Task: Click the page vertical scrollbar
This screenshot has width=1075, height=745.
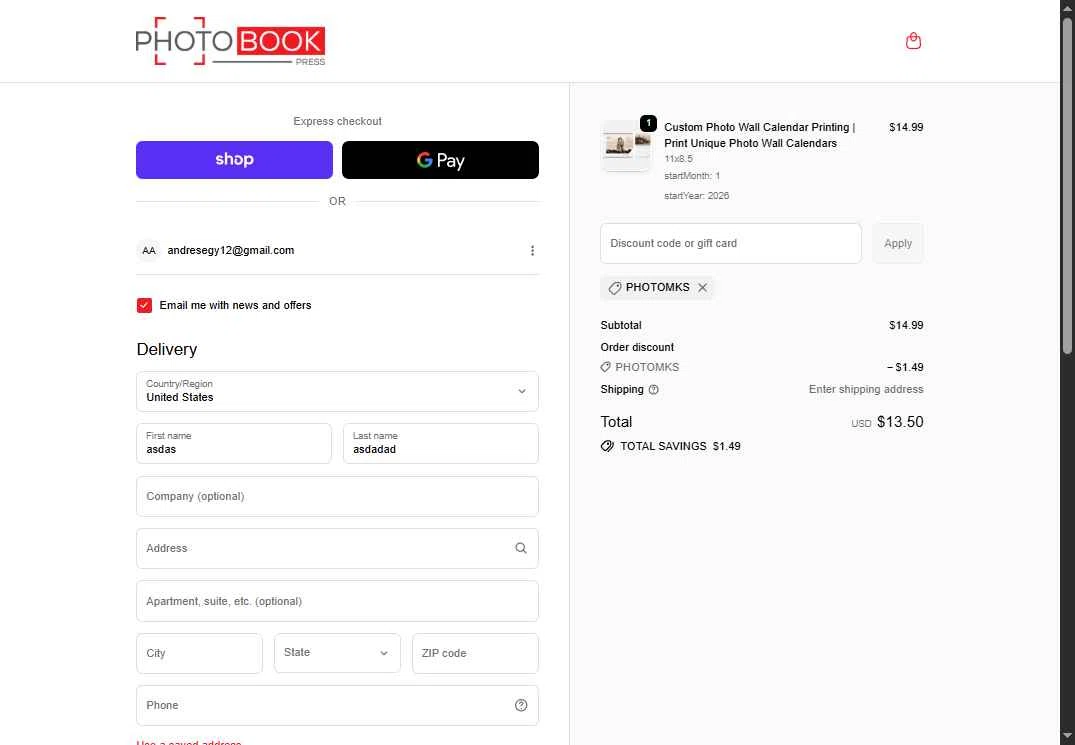Action: tap(1067, 185)
